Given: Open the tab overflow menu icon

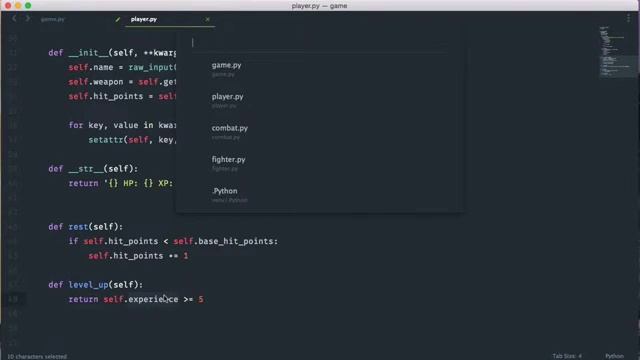Looking at the screenshot, I should tap(628, 18).
